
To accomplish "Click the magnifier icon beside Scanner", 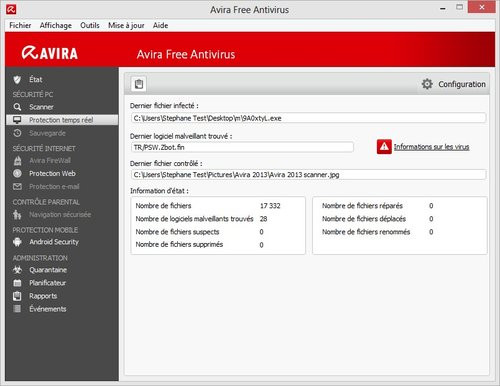I will (17, 107).
